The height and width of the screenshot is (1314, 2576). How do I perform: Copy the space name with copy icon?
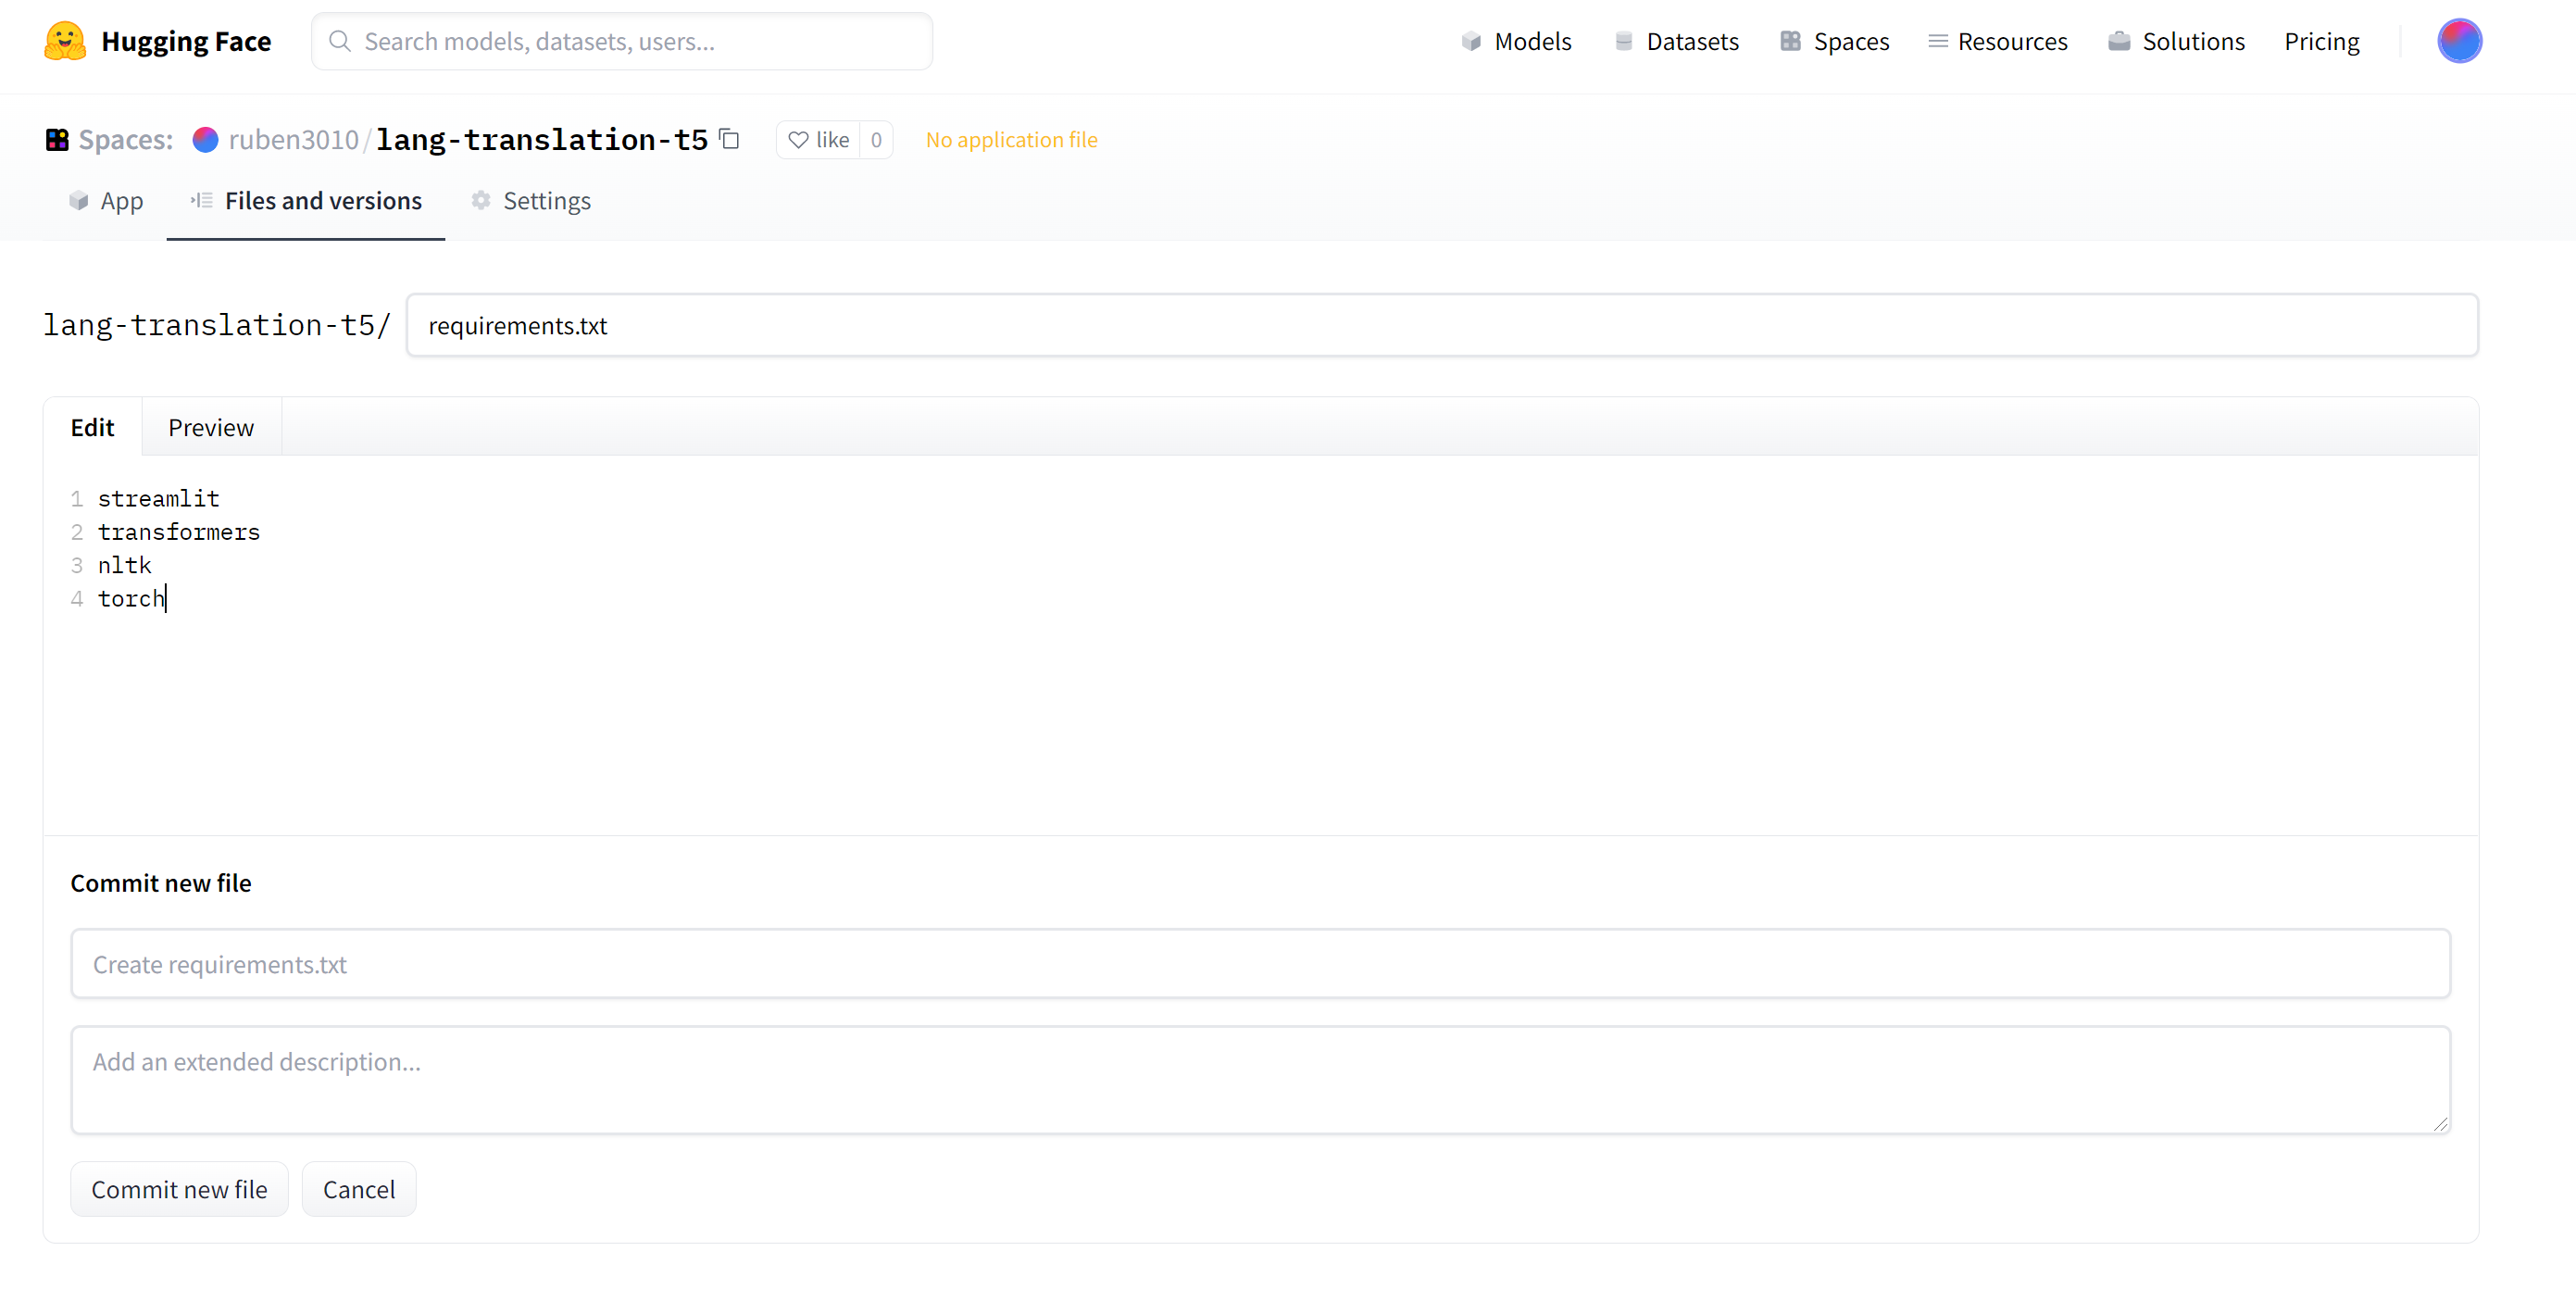point(730,139)
